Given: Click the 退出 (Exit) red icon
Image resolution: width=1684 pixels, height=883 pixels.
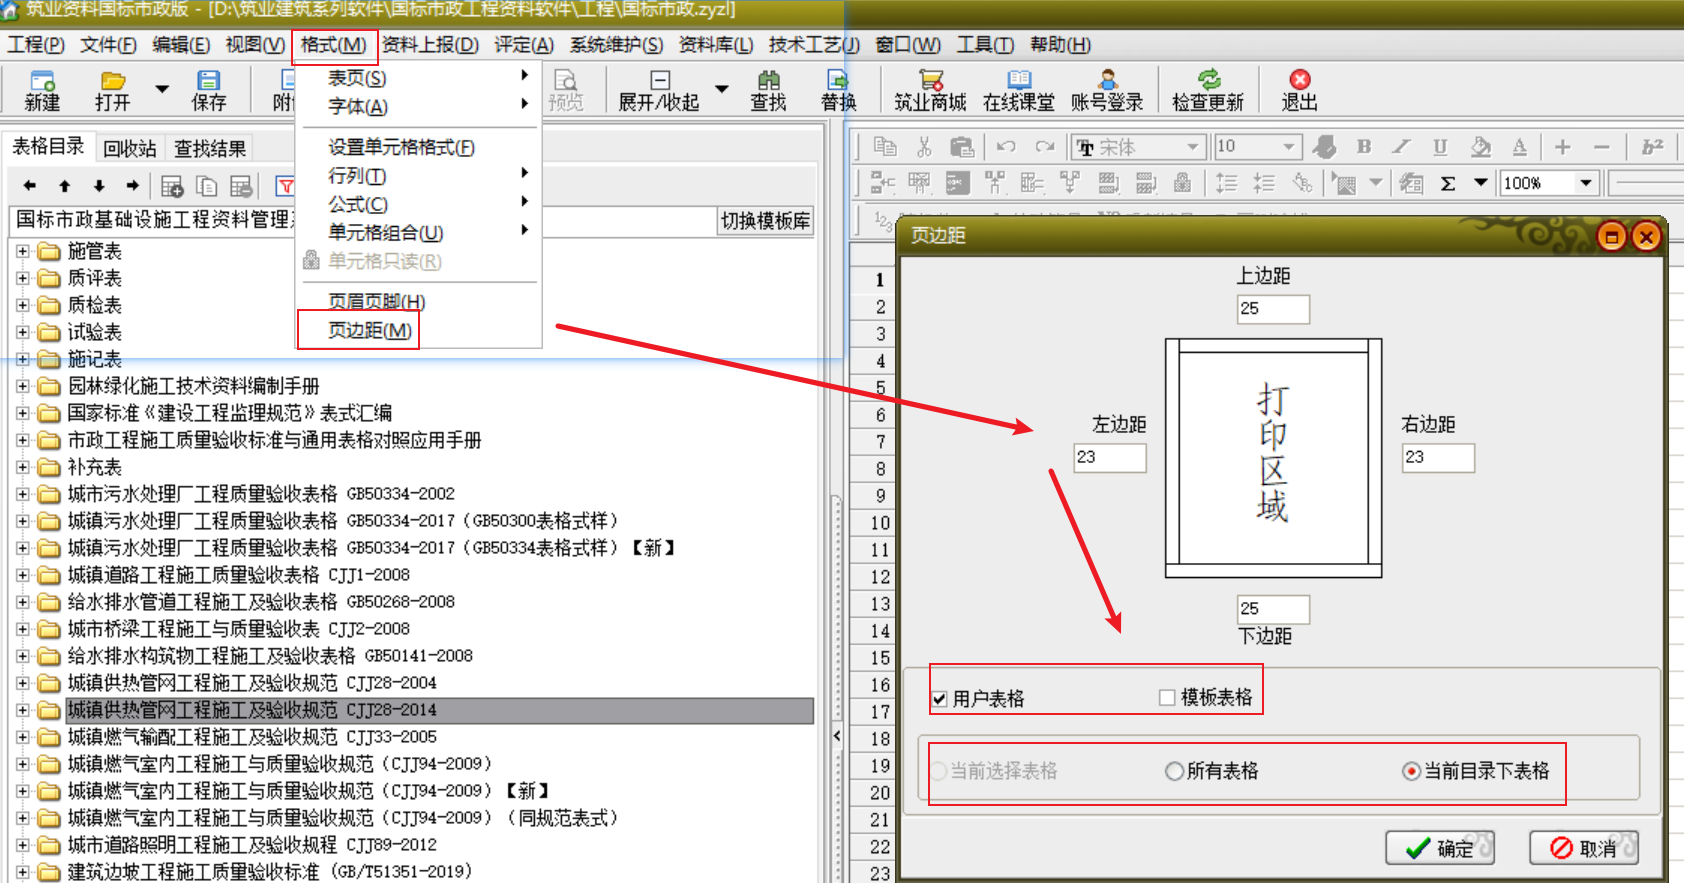Looking at the screenshot, I should click(1299, 80).
